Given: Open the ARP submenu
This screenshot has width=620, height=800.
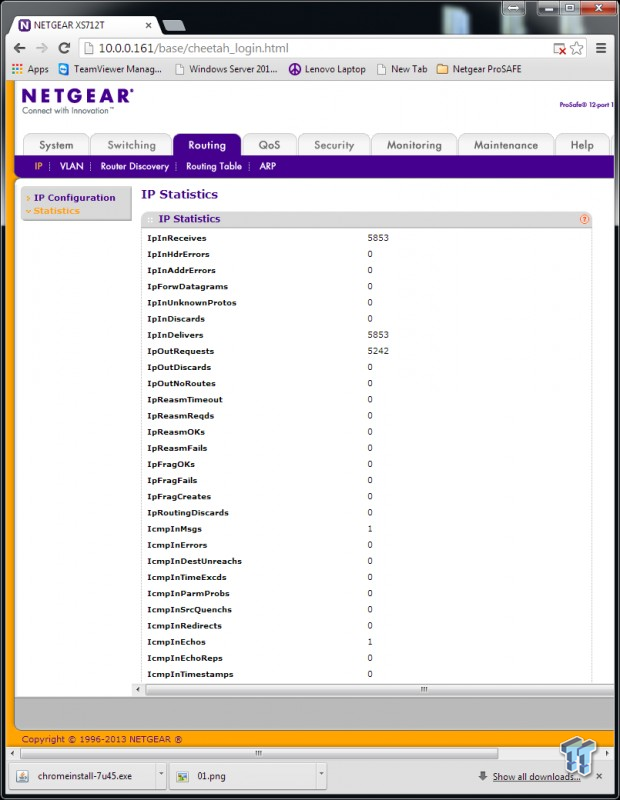Looking at the screenshot, I should pyautogui.click(x=267, y=166).
